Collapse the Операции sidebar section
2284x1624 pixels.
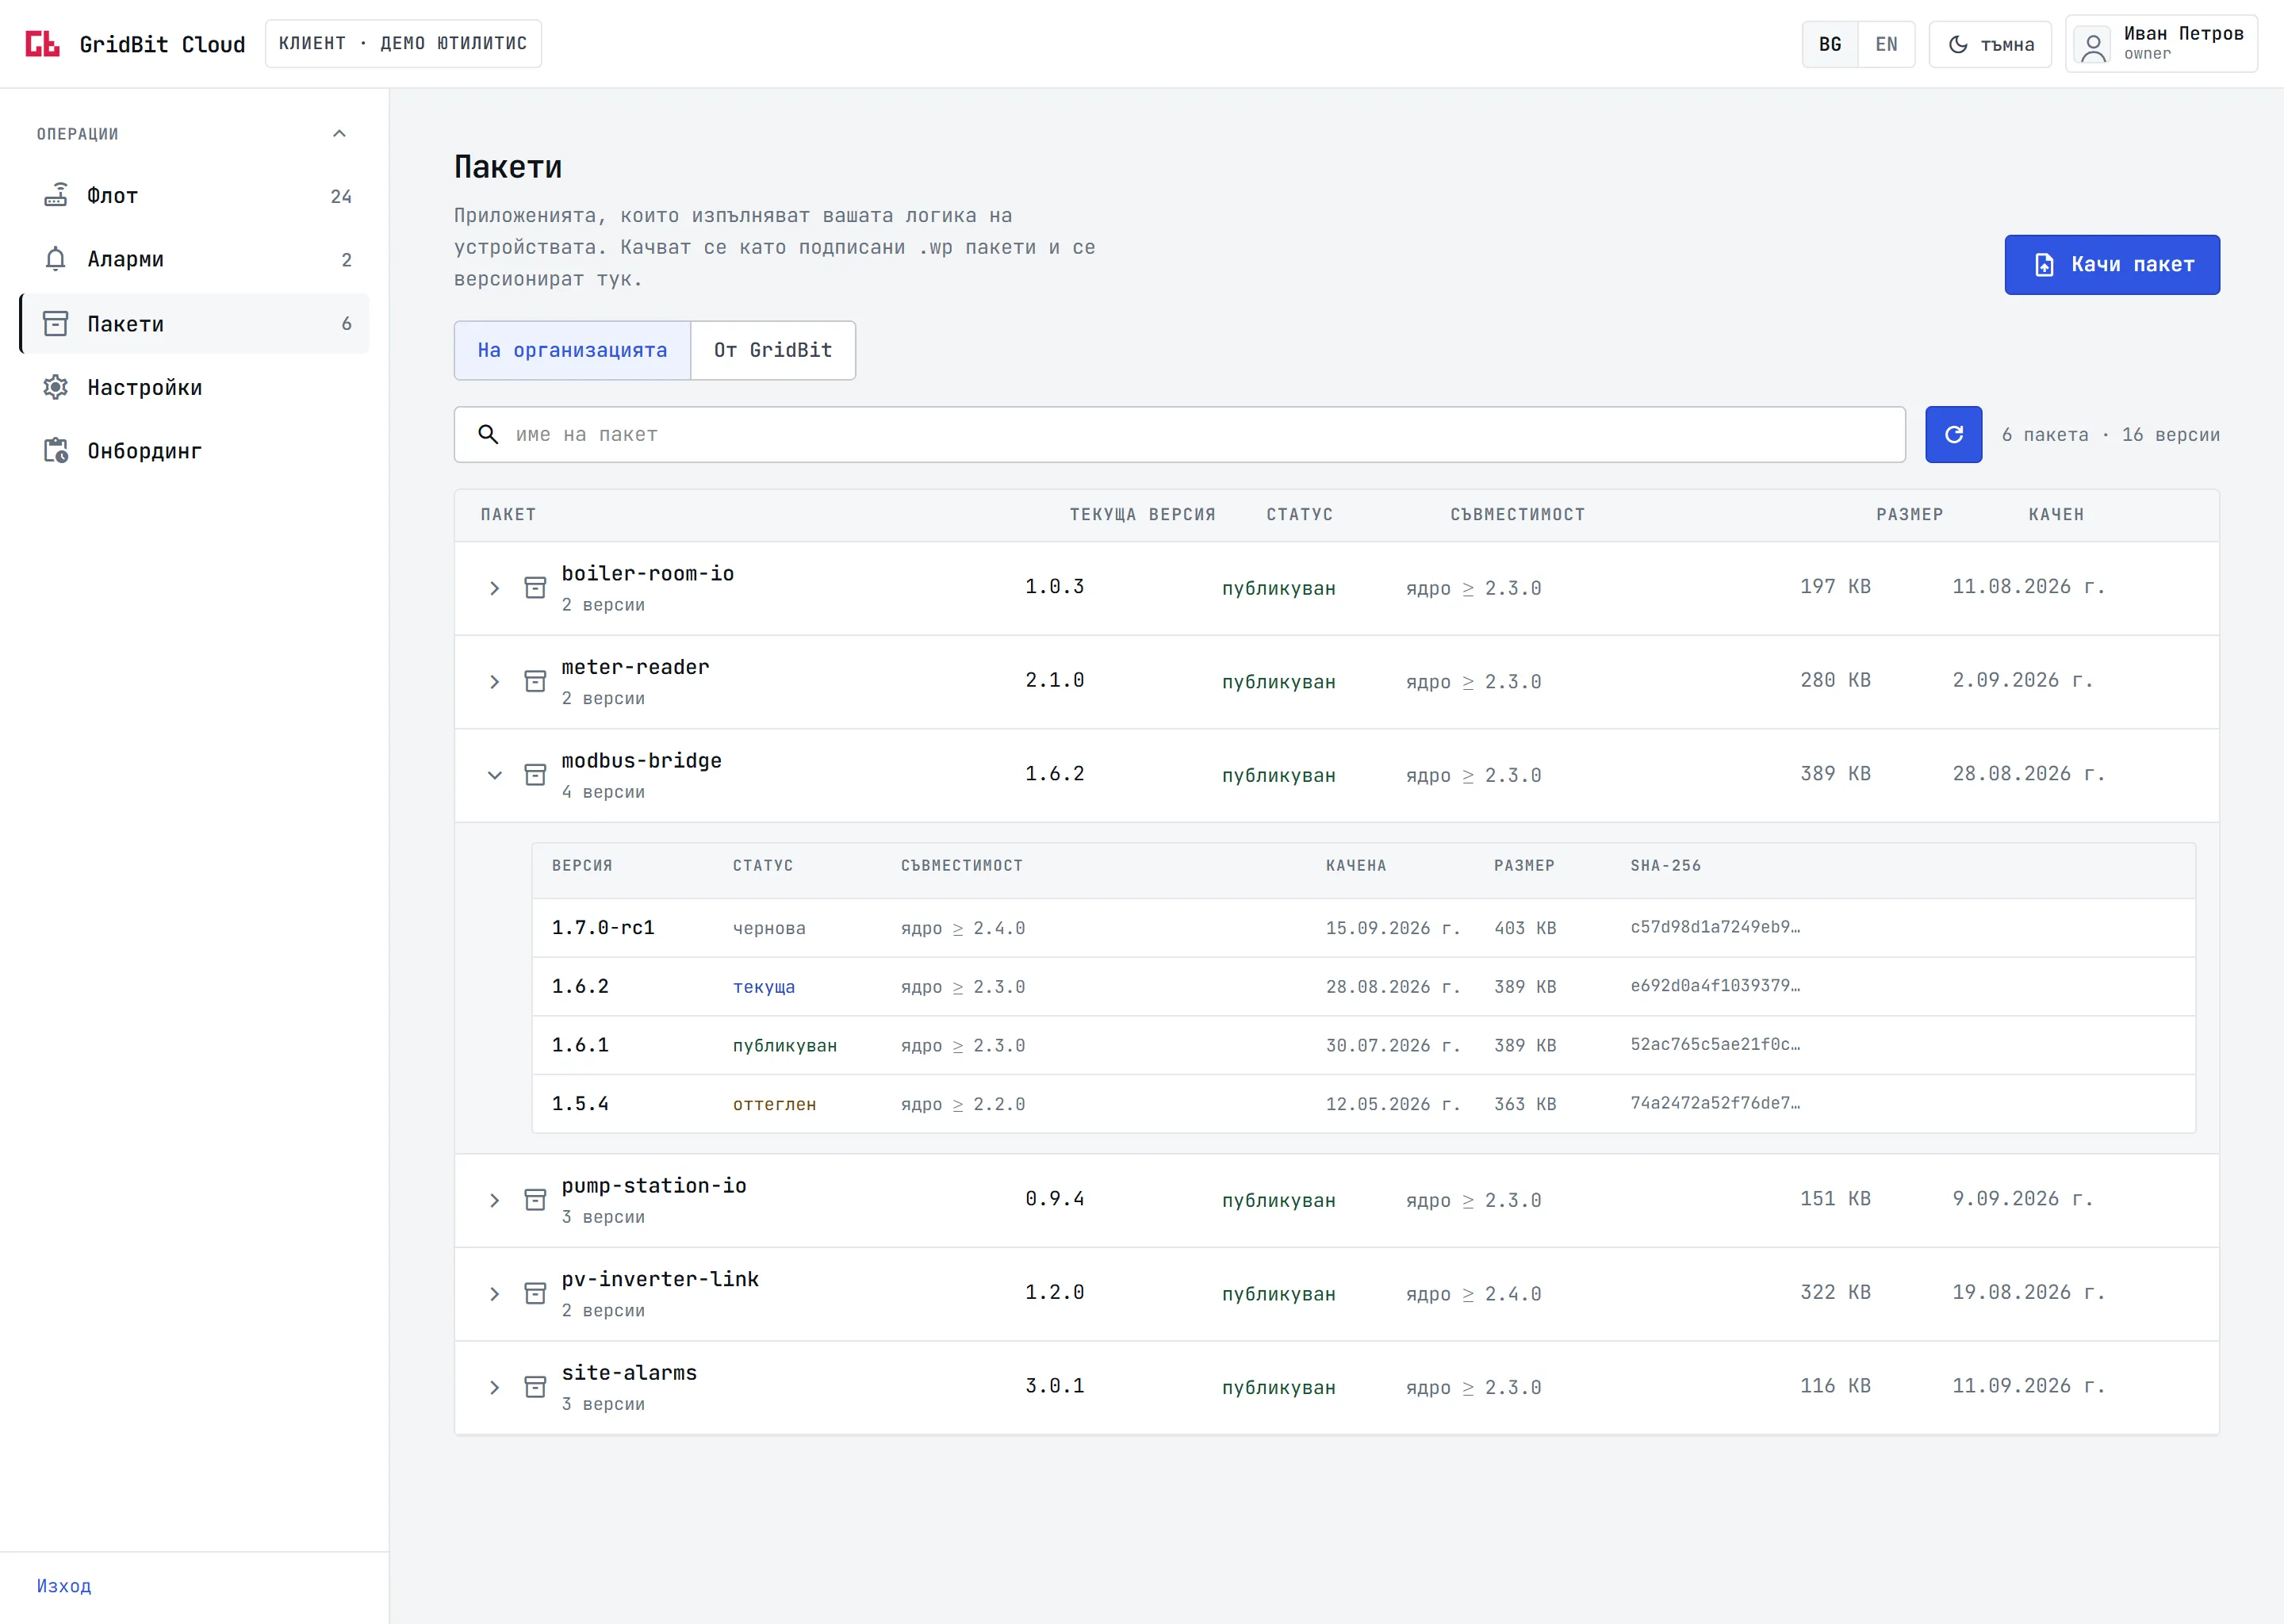(x=339, y=134)
